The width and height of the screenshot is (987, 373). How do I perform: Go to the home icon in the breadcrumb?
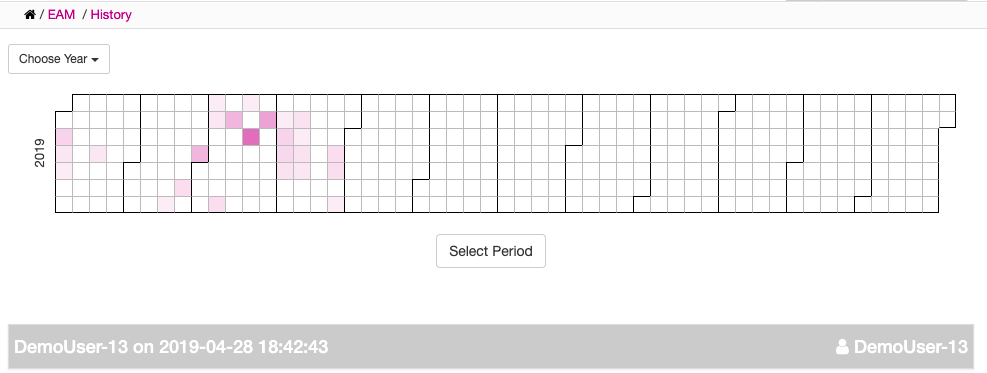click(x=30, y=14)
